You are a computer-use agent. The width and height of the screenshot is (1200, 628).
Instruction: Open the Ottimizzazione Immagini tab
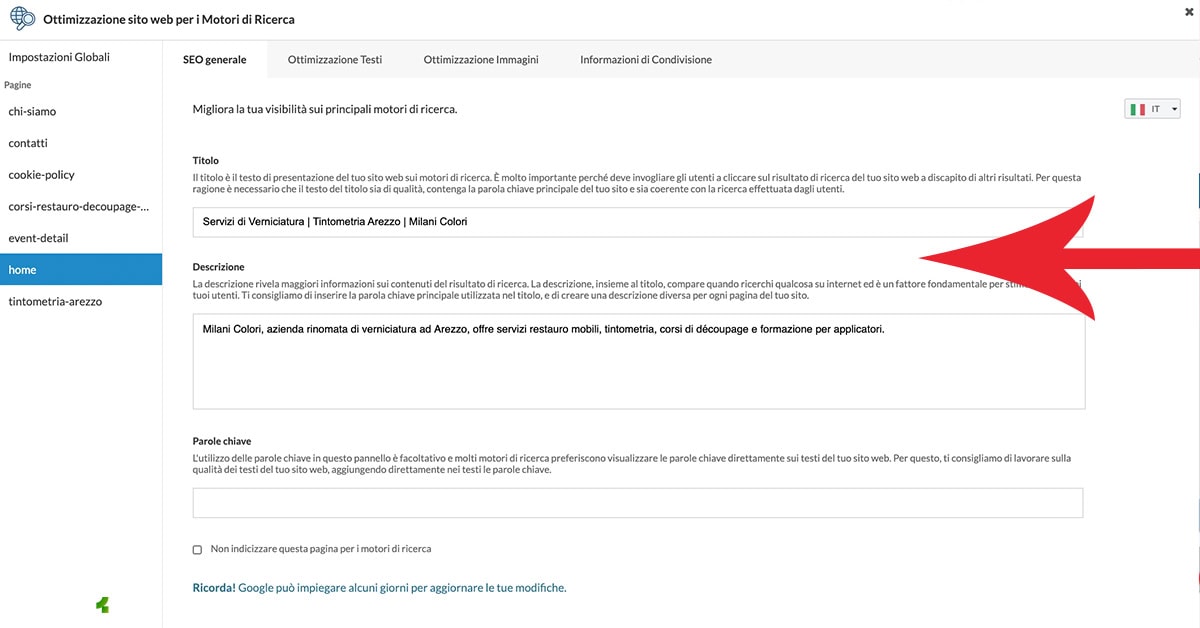[481, 60]
